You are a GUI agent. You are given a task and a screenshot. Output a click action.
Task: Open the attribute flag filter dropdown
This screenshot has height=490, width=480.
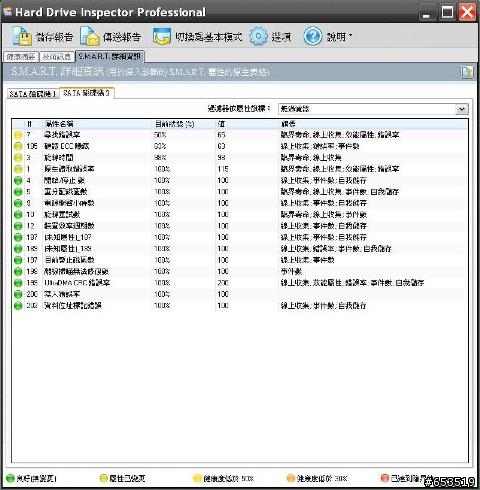point(373,109)
